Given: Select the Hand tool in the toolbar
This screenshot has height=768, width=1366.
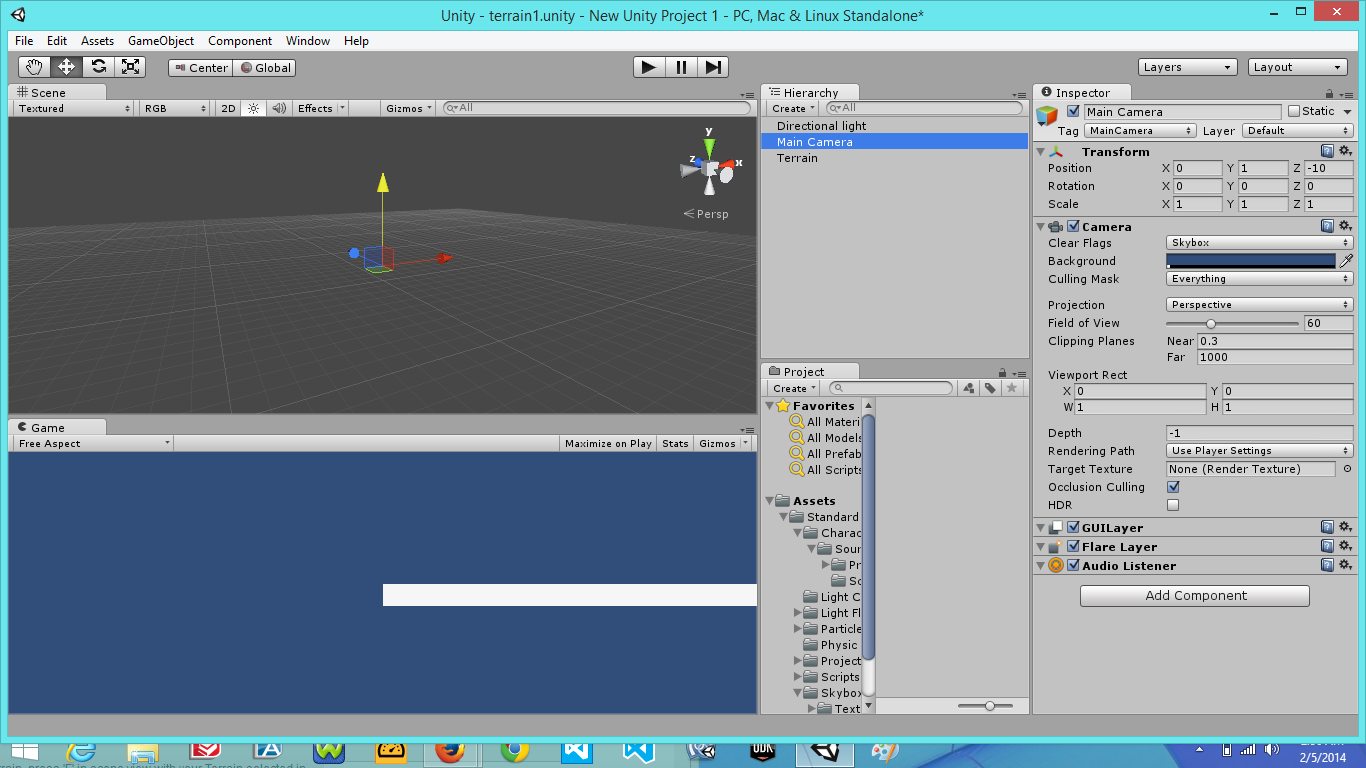Looking at the screenshot, I should coord(35,67).
